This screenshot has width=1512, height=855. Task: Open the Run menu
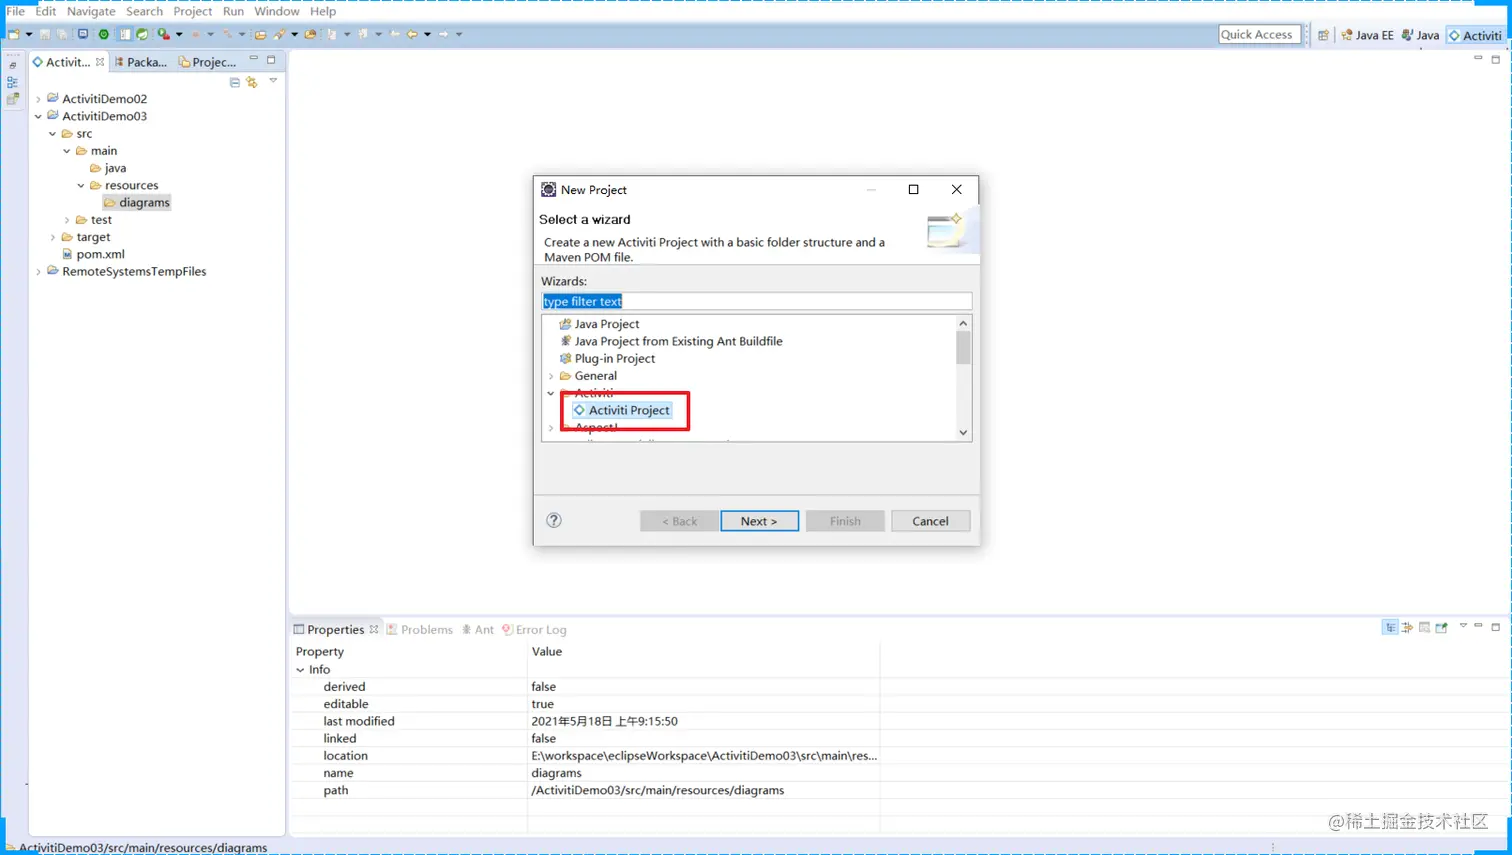[233, 11]
